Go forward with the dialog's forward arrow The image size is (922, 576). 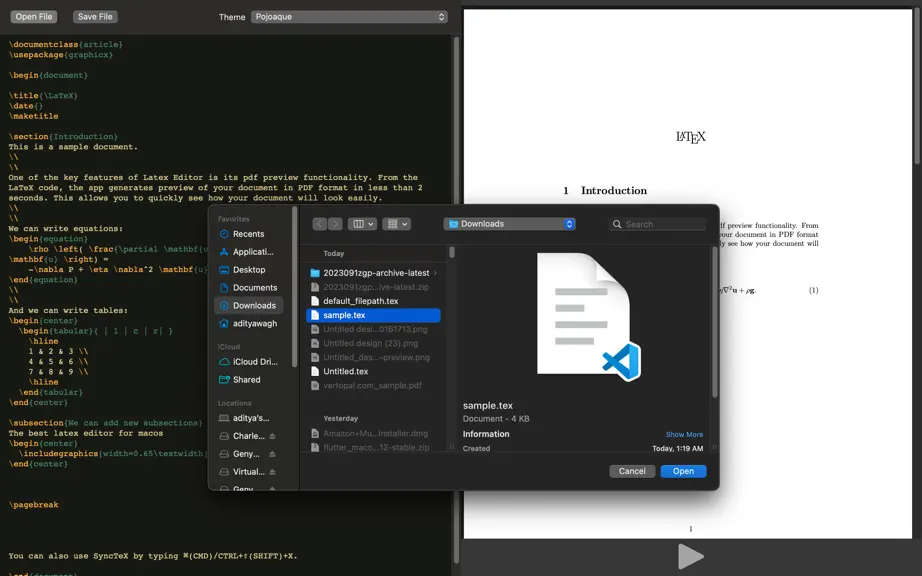coord(335,224)
